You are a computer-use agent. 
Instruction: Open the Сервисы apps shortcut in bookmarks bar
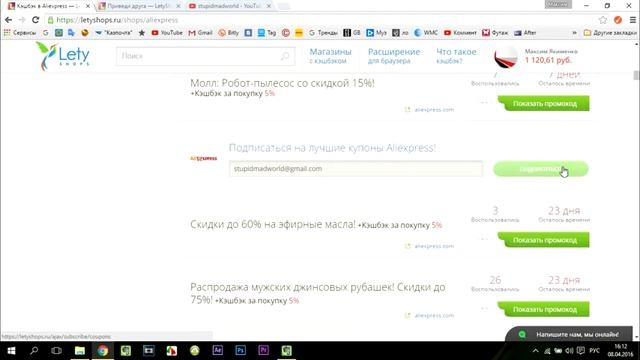tap(20, 33)
